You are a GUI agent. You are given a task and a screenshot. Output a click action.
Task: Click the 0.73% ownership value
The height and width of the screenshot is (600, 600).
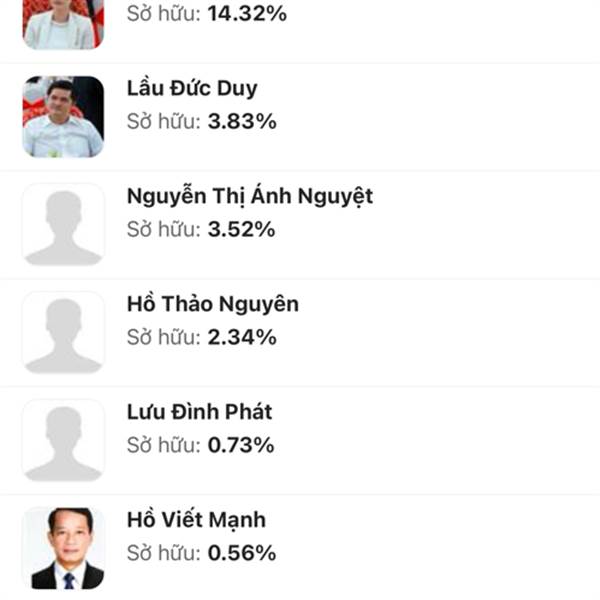241,445
